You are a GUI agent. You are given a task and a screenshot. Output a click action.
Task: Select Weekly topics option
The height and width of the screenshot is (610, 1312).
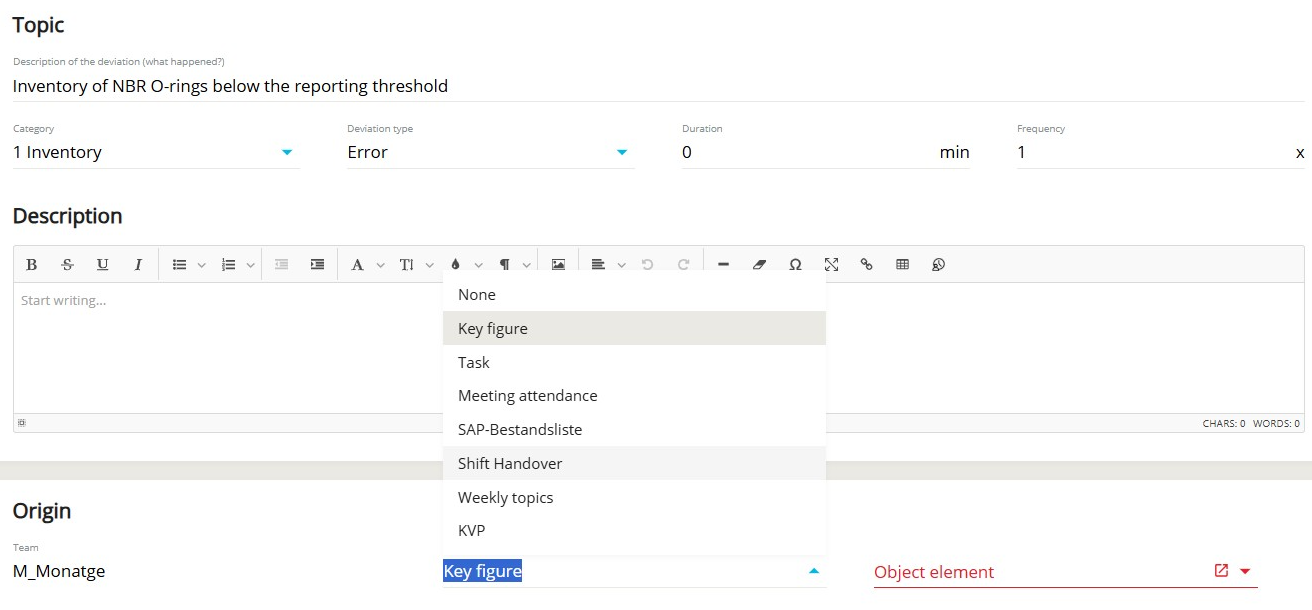pyautogui.click(x=634, y=497)
